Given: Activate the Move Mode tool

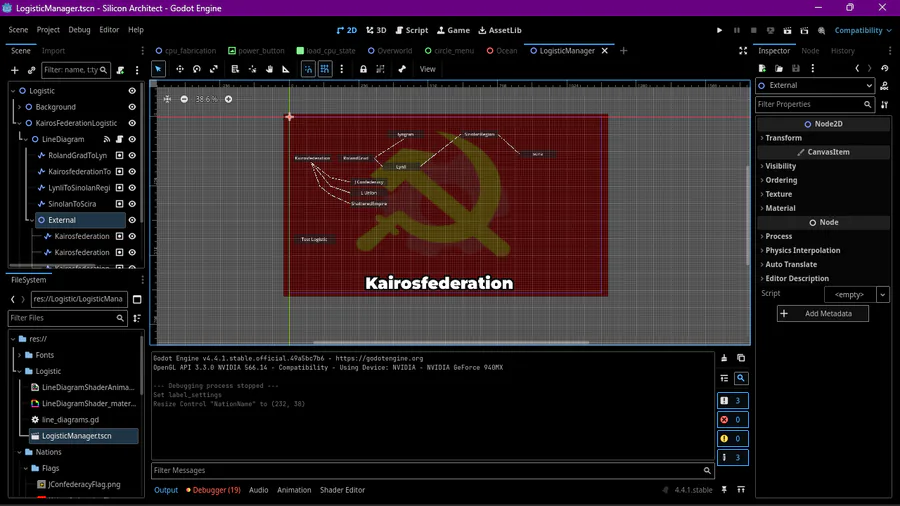Looking at the screenshot, I should 180,69.
